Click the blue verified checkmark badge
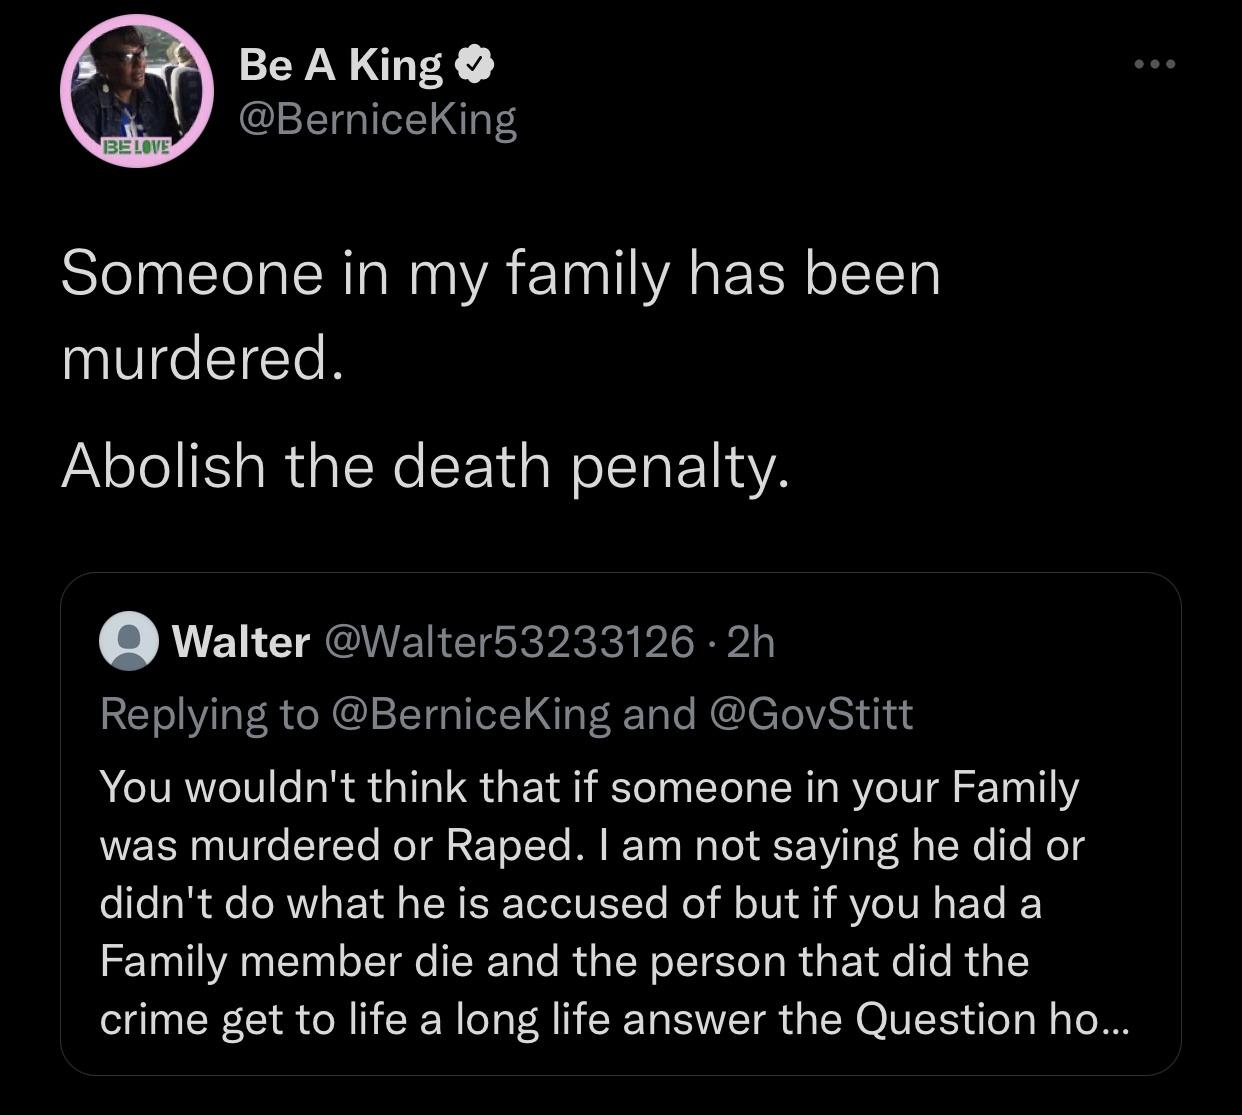The height and width of the screenshot is (1115, 1242). [474, 66]
